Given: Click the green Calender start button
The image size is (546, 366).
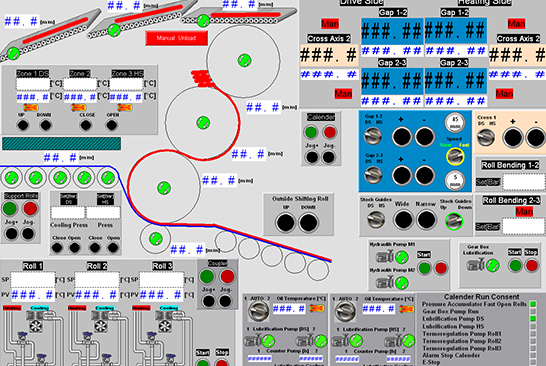Looking at the screenshot, I should click(311, 132).
